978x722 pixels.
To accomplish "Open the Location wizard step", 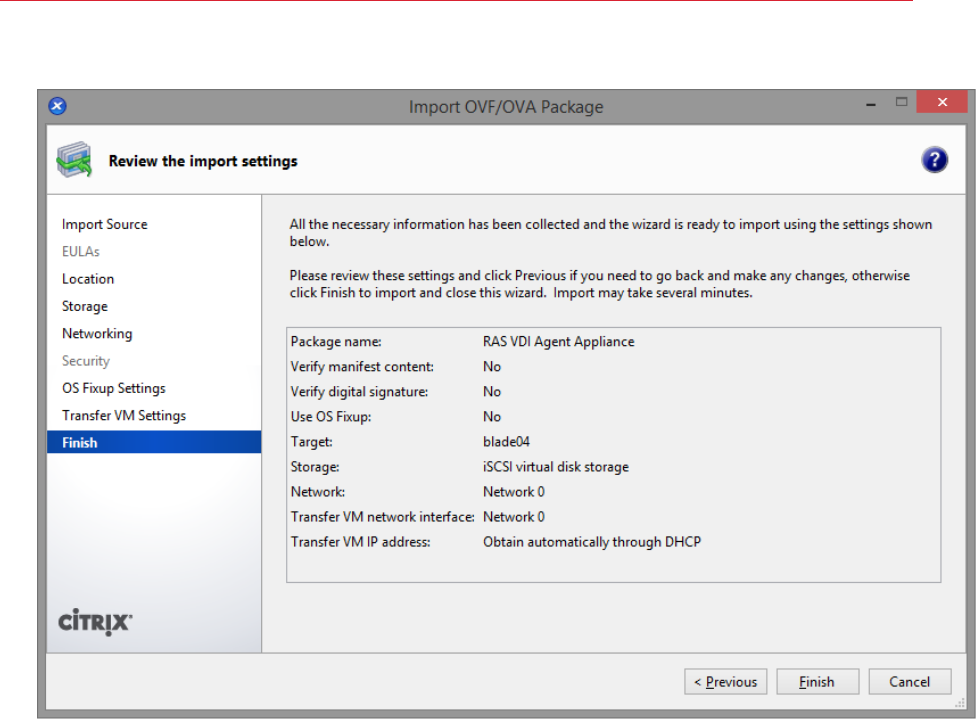I will tap(88, 279).
